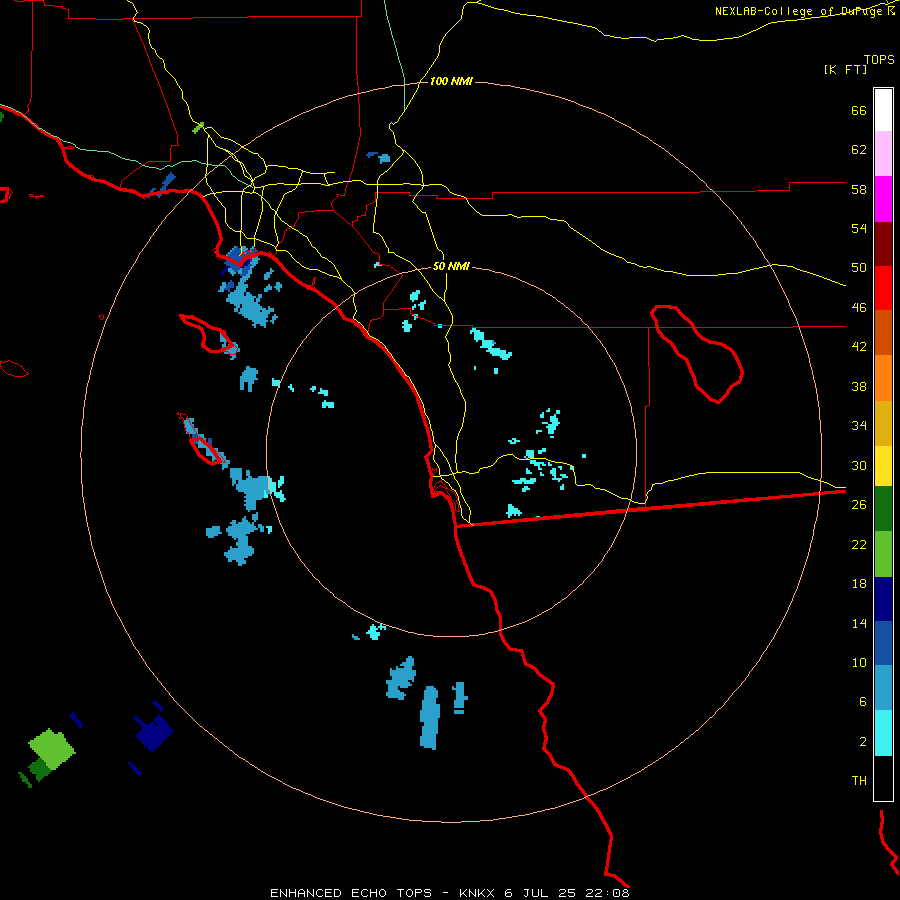The height and width of the screenshot is (900, 900).
Task: Click the white swatch in the tops legend
Action: [x=883, y=110]
